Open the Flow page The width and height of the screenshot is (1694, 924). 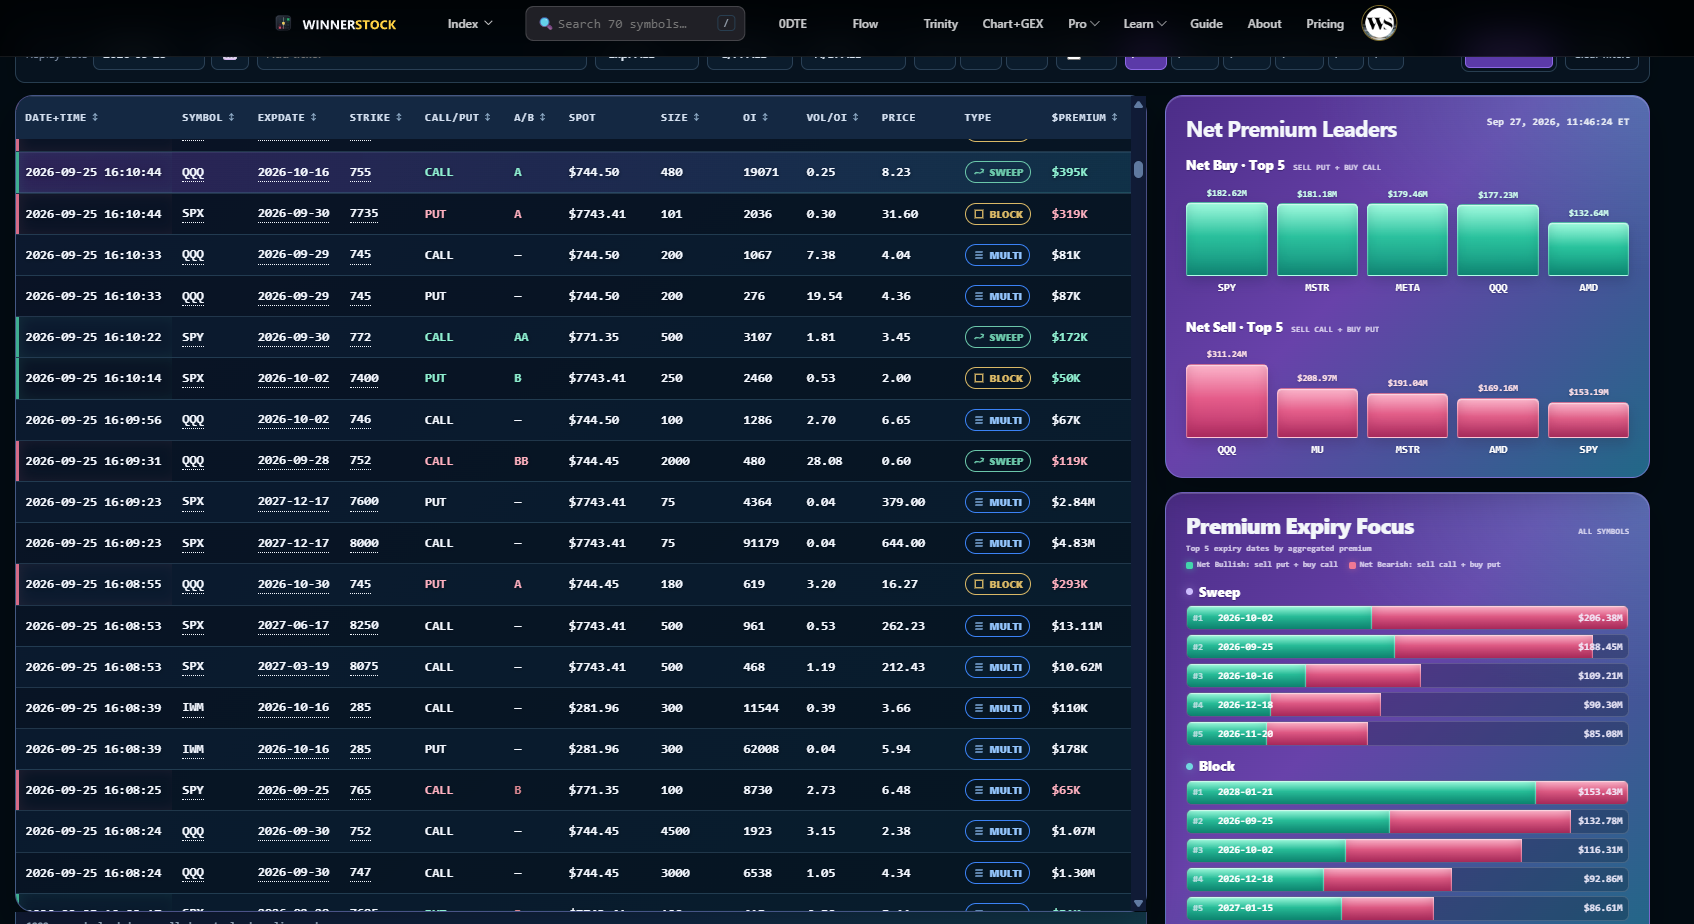(x=865, y=23)
